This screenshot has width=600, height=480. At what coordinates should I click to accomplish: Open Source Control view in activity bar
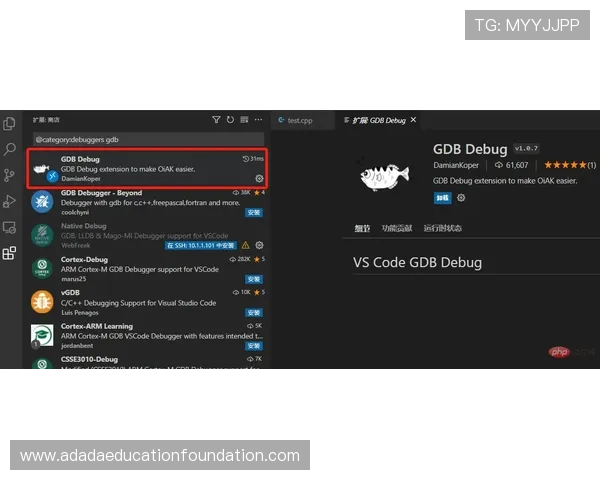tap(10, 175)
